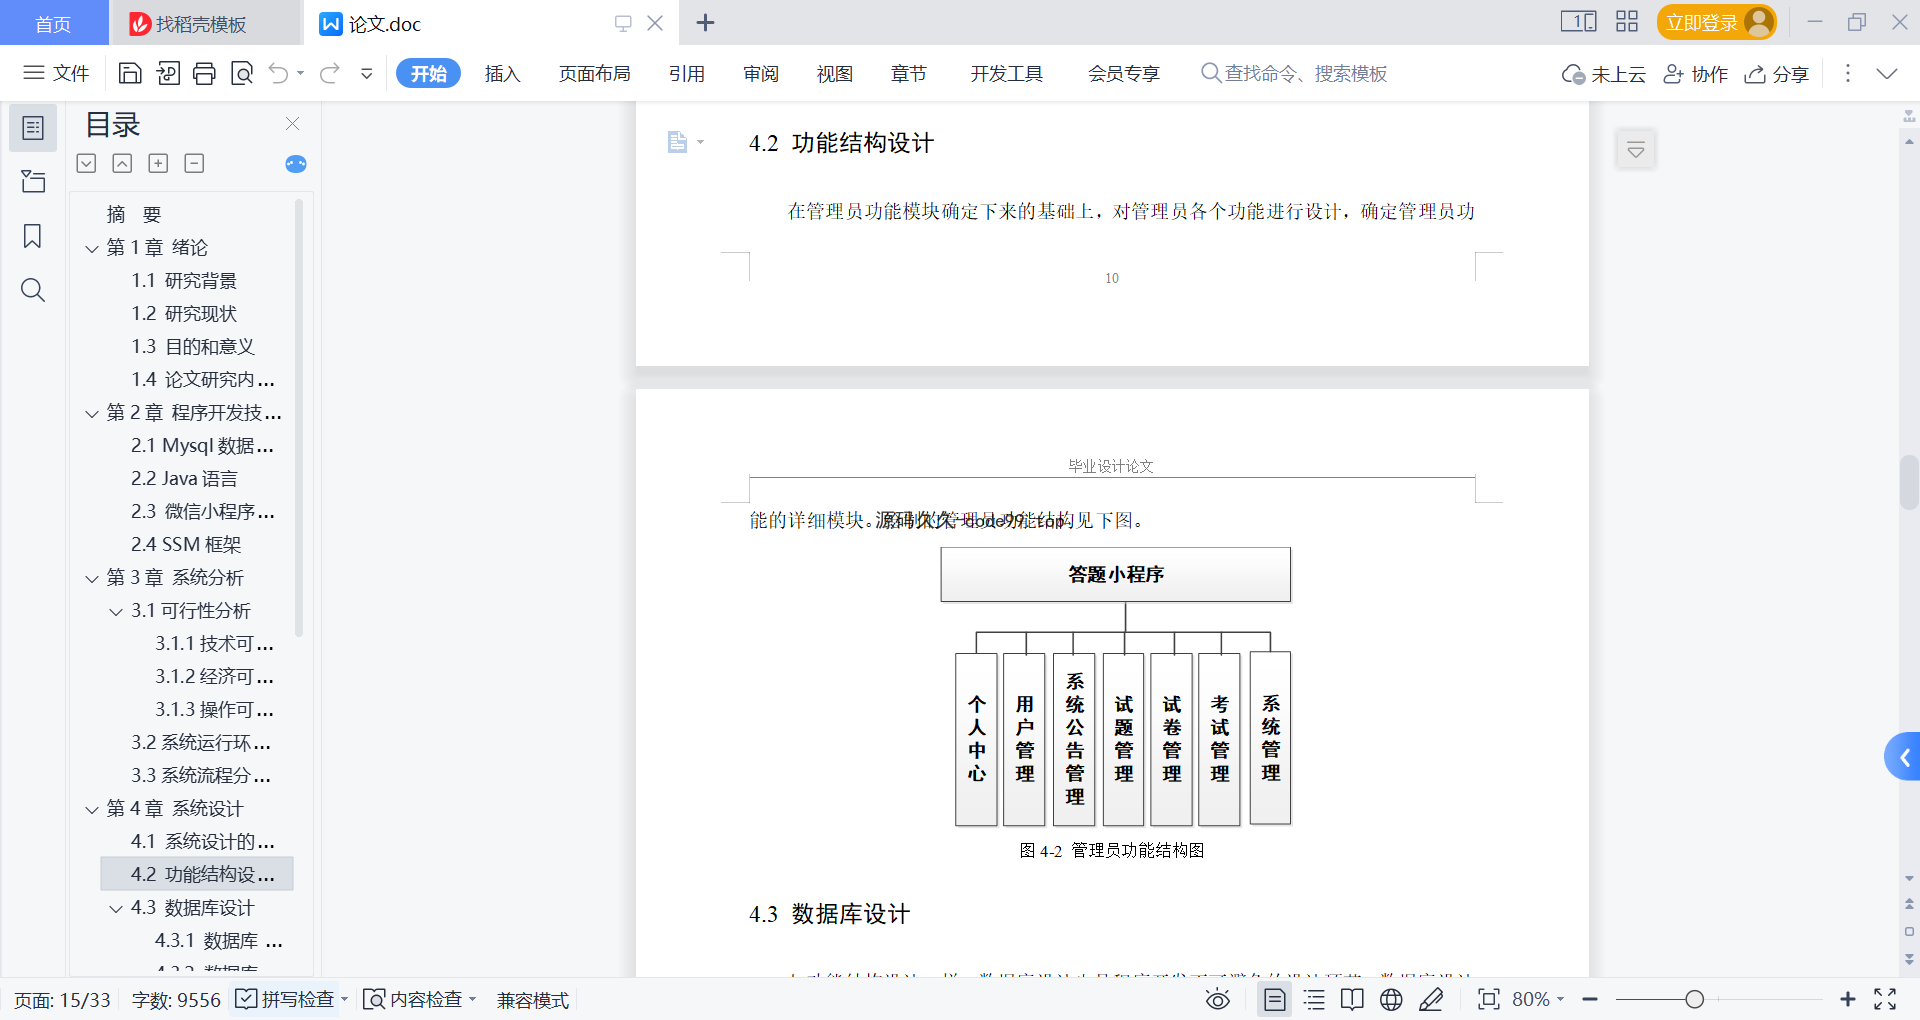This screenshot has height=1020, width=1920.
Task: Select the 插入 ribbon tab
Action: 502,73
